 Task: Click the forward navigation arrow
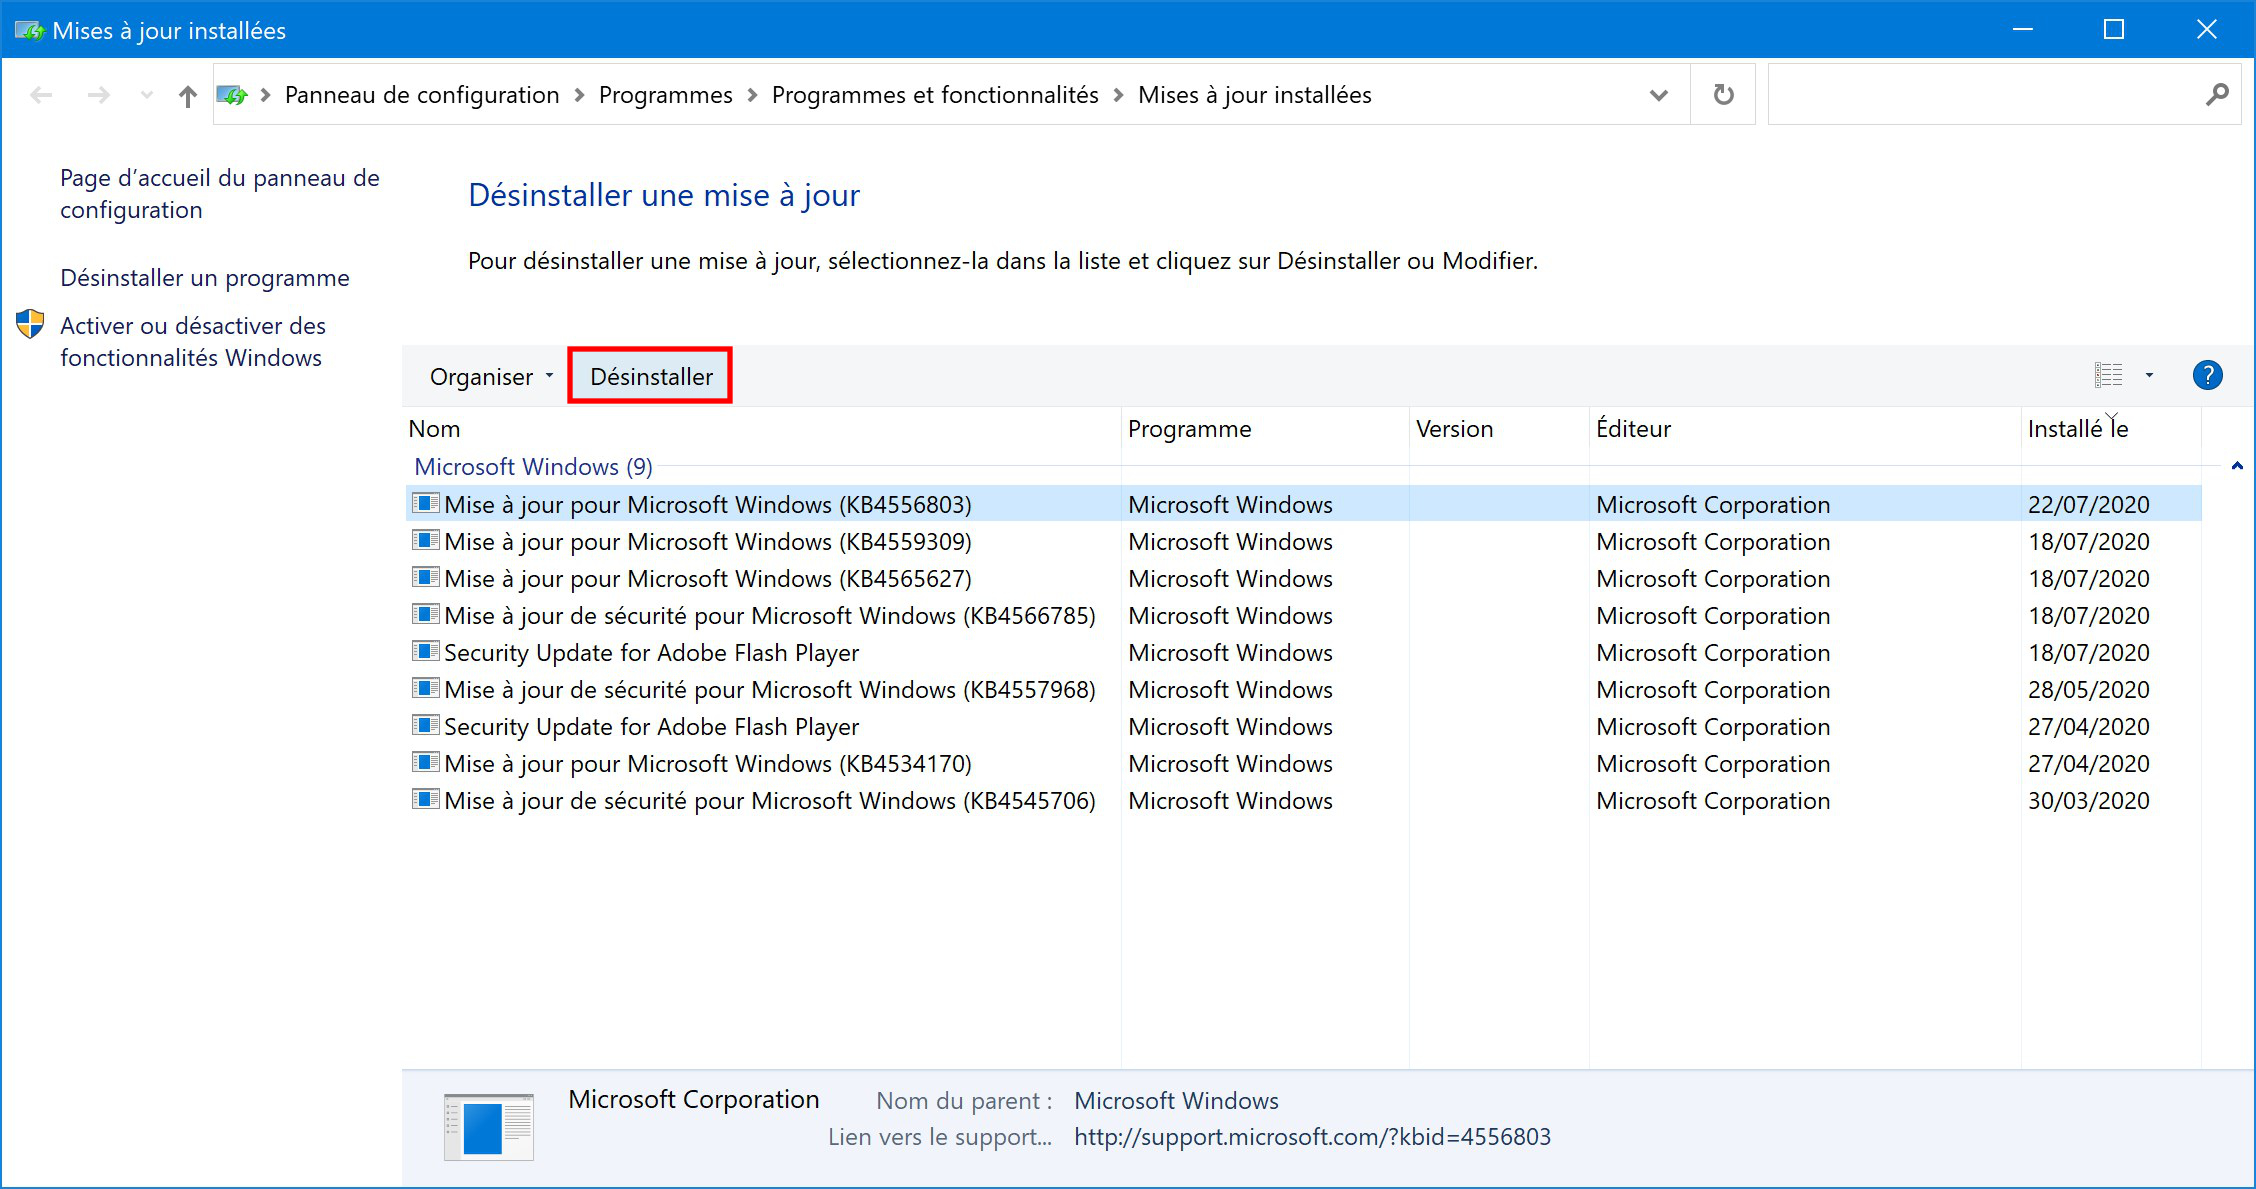click(x=98, y=96)
